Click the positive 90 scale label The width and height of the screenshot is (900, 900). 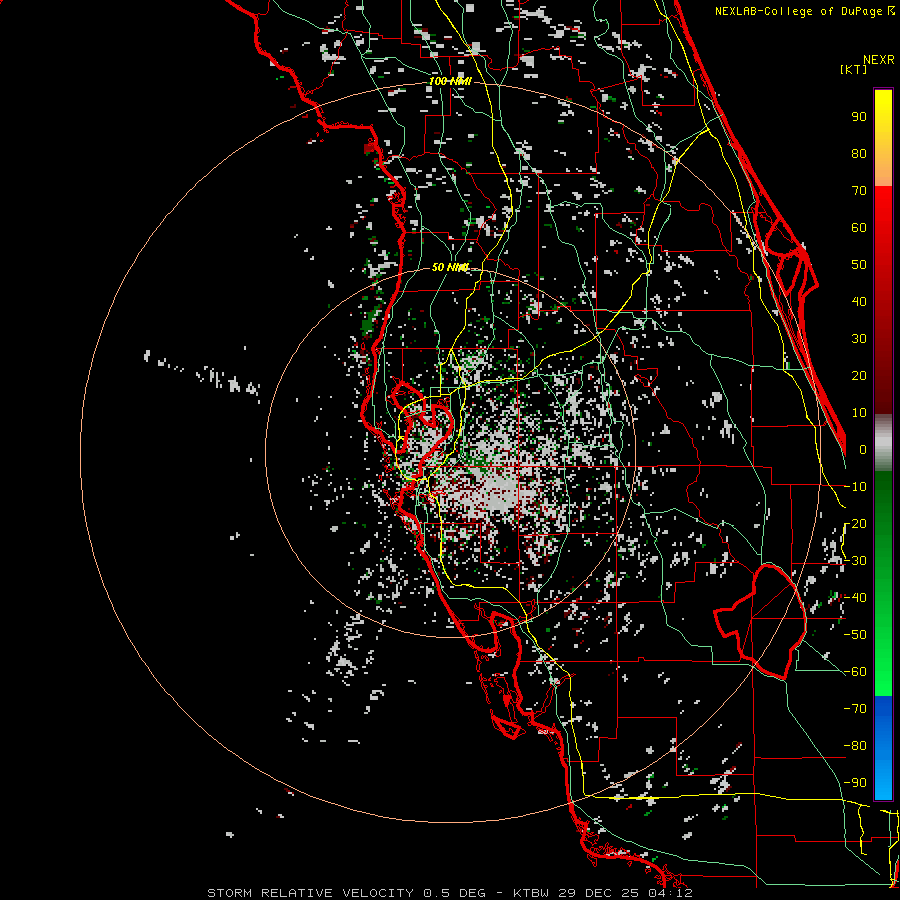[x=859, y=117]
